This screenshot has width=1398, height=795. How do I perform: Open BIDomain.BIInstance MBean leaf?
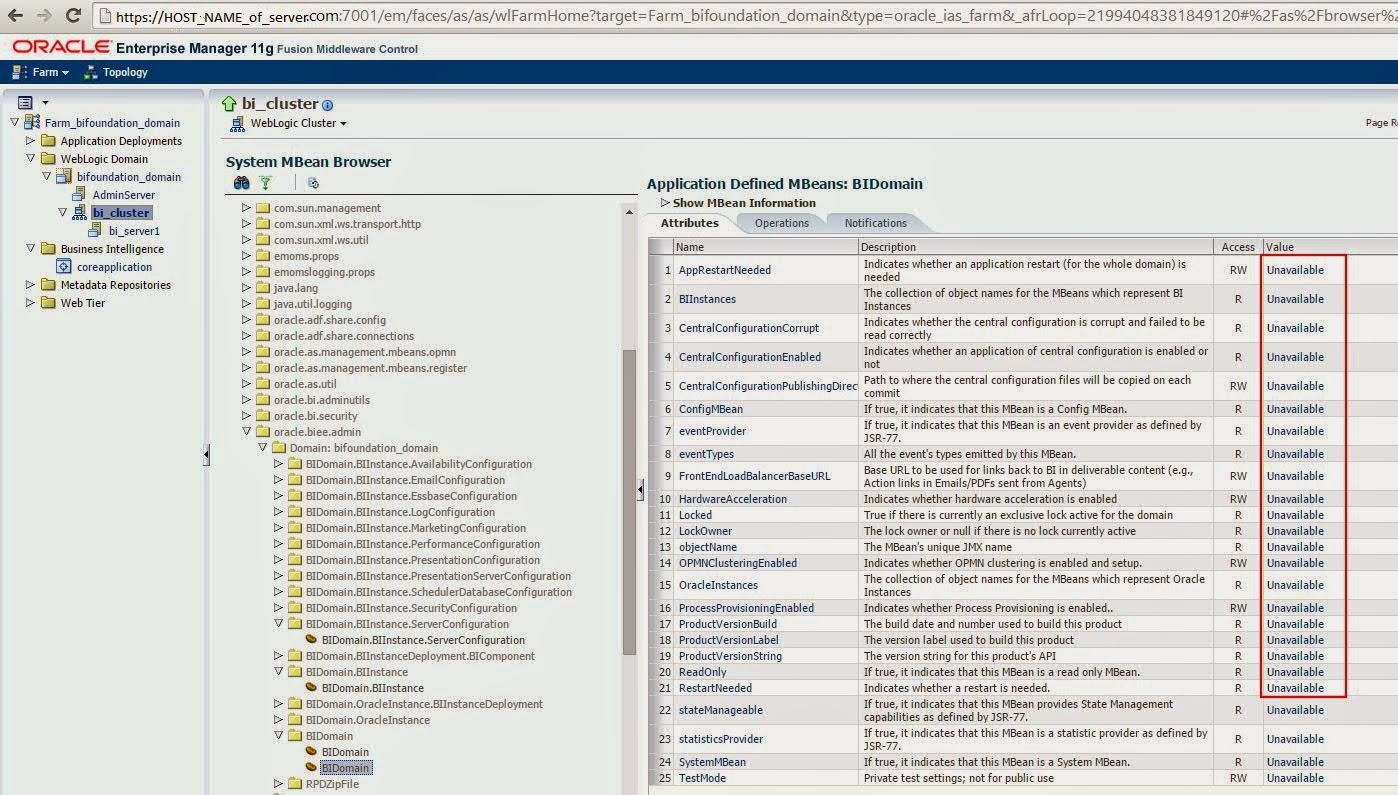point(373,688)
